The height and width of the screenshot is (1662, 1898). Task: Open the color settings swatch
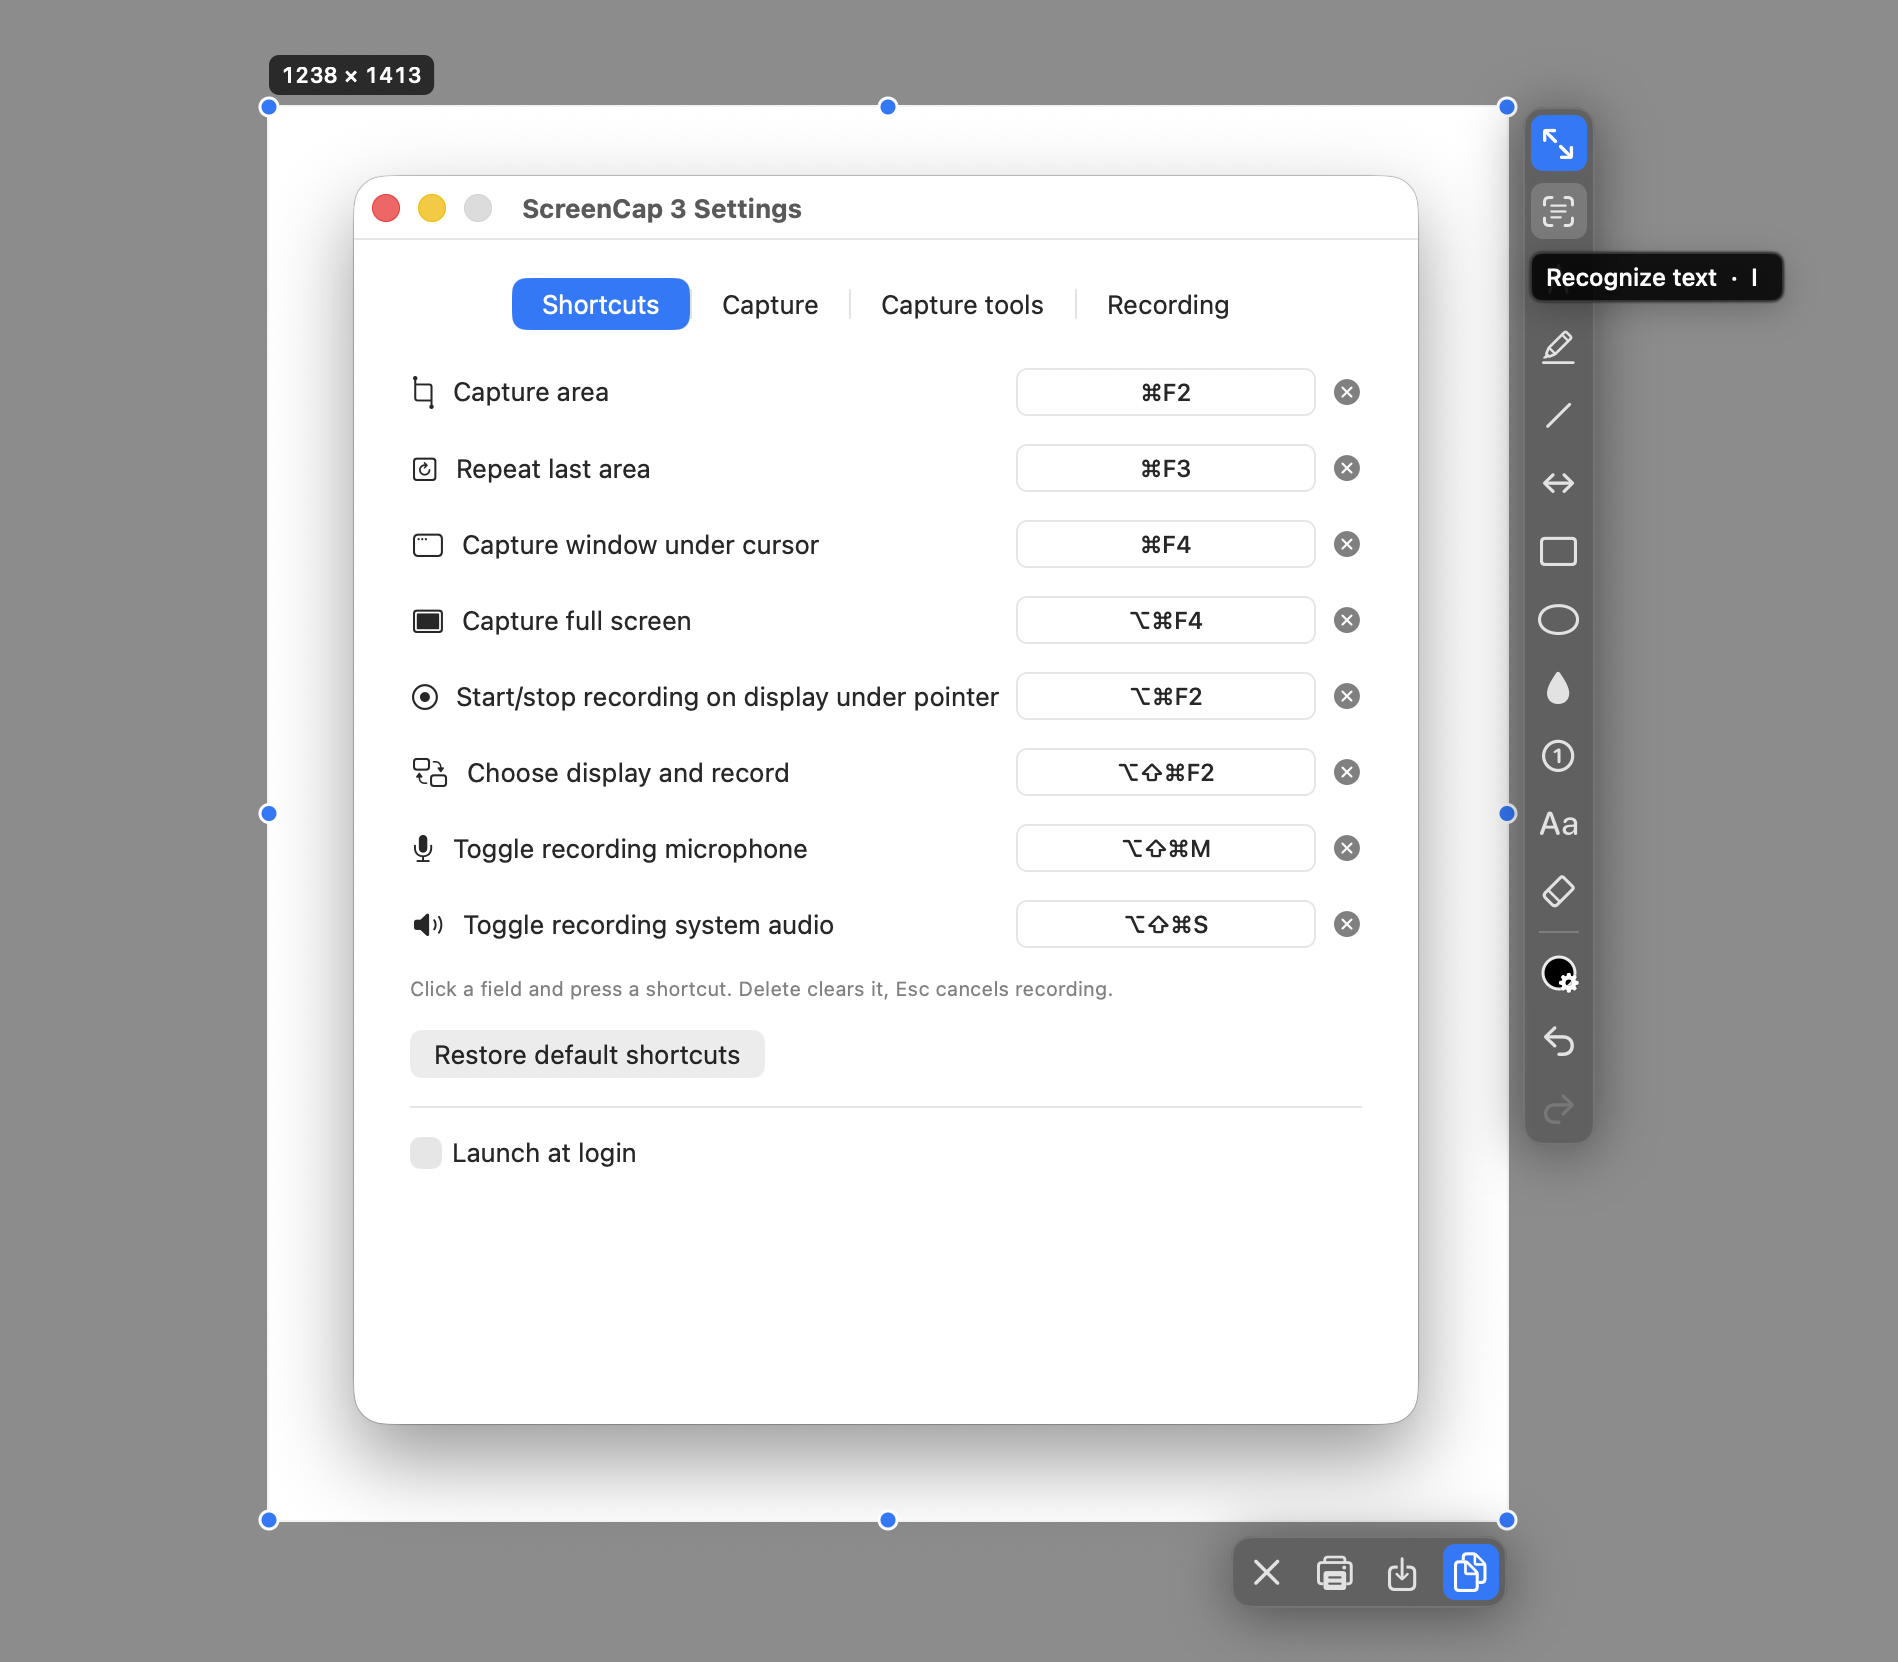(x=1558, y=973)
